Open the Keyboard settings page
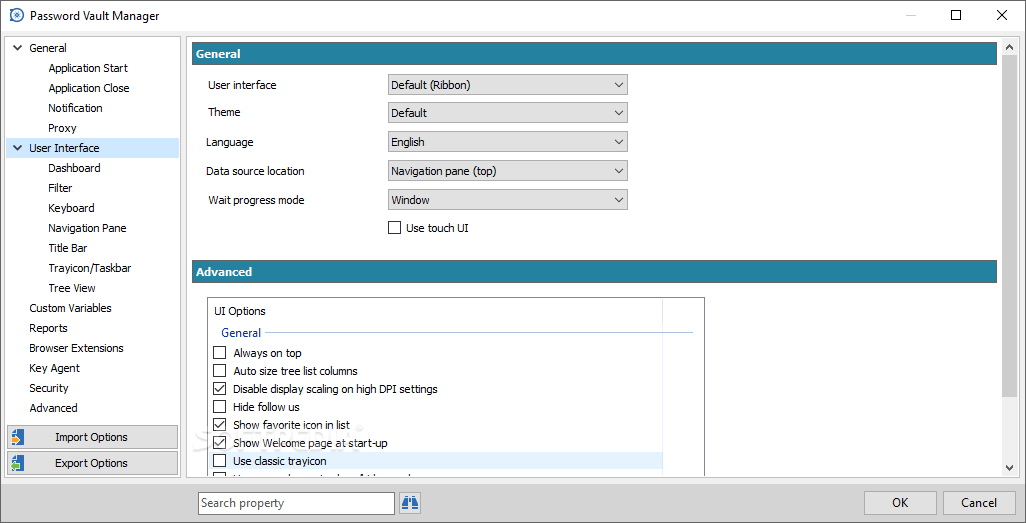Screen dimensions: 1026x523 [x=71, y=208]
